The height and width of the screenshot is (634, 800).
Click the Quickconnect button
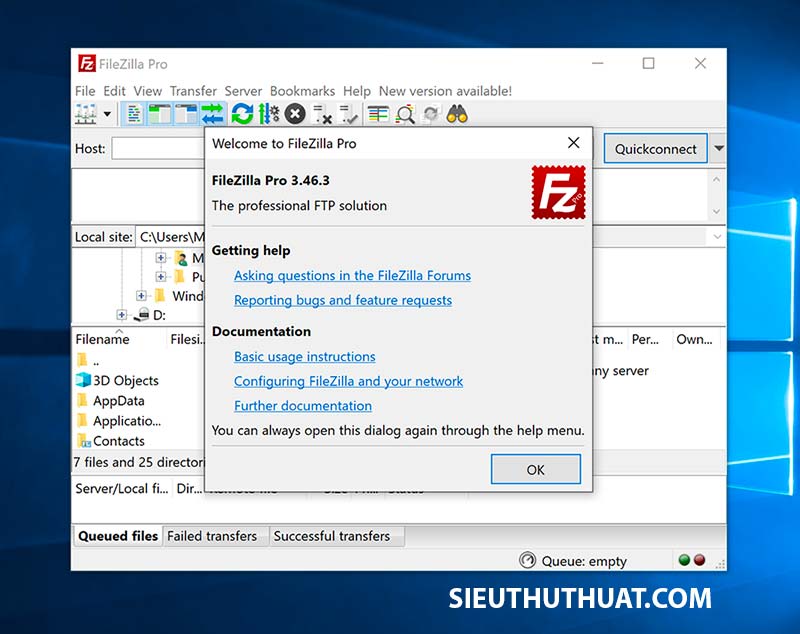click(x=655, y=148)
